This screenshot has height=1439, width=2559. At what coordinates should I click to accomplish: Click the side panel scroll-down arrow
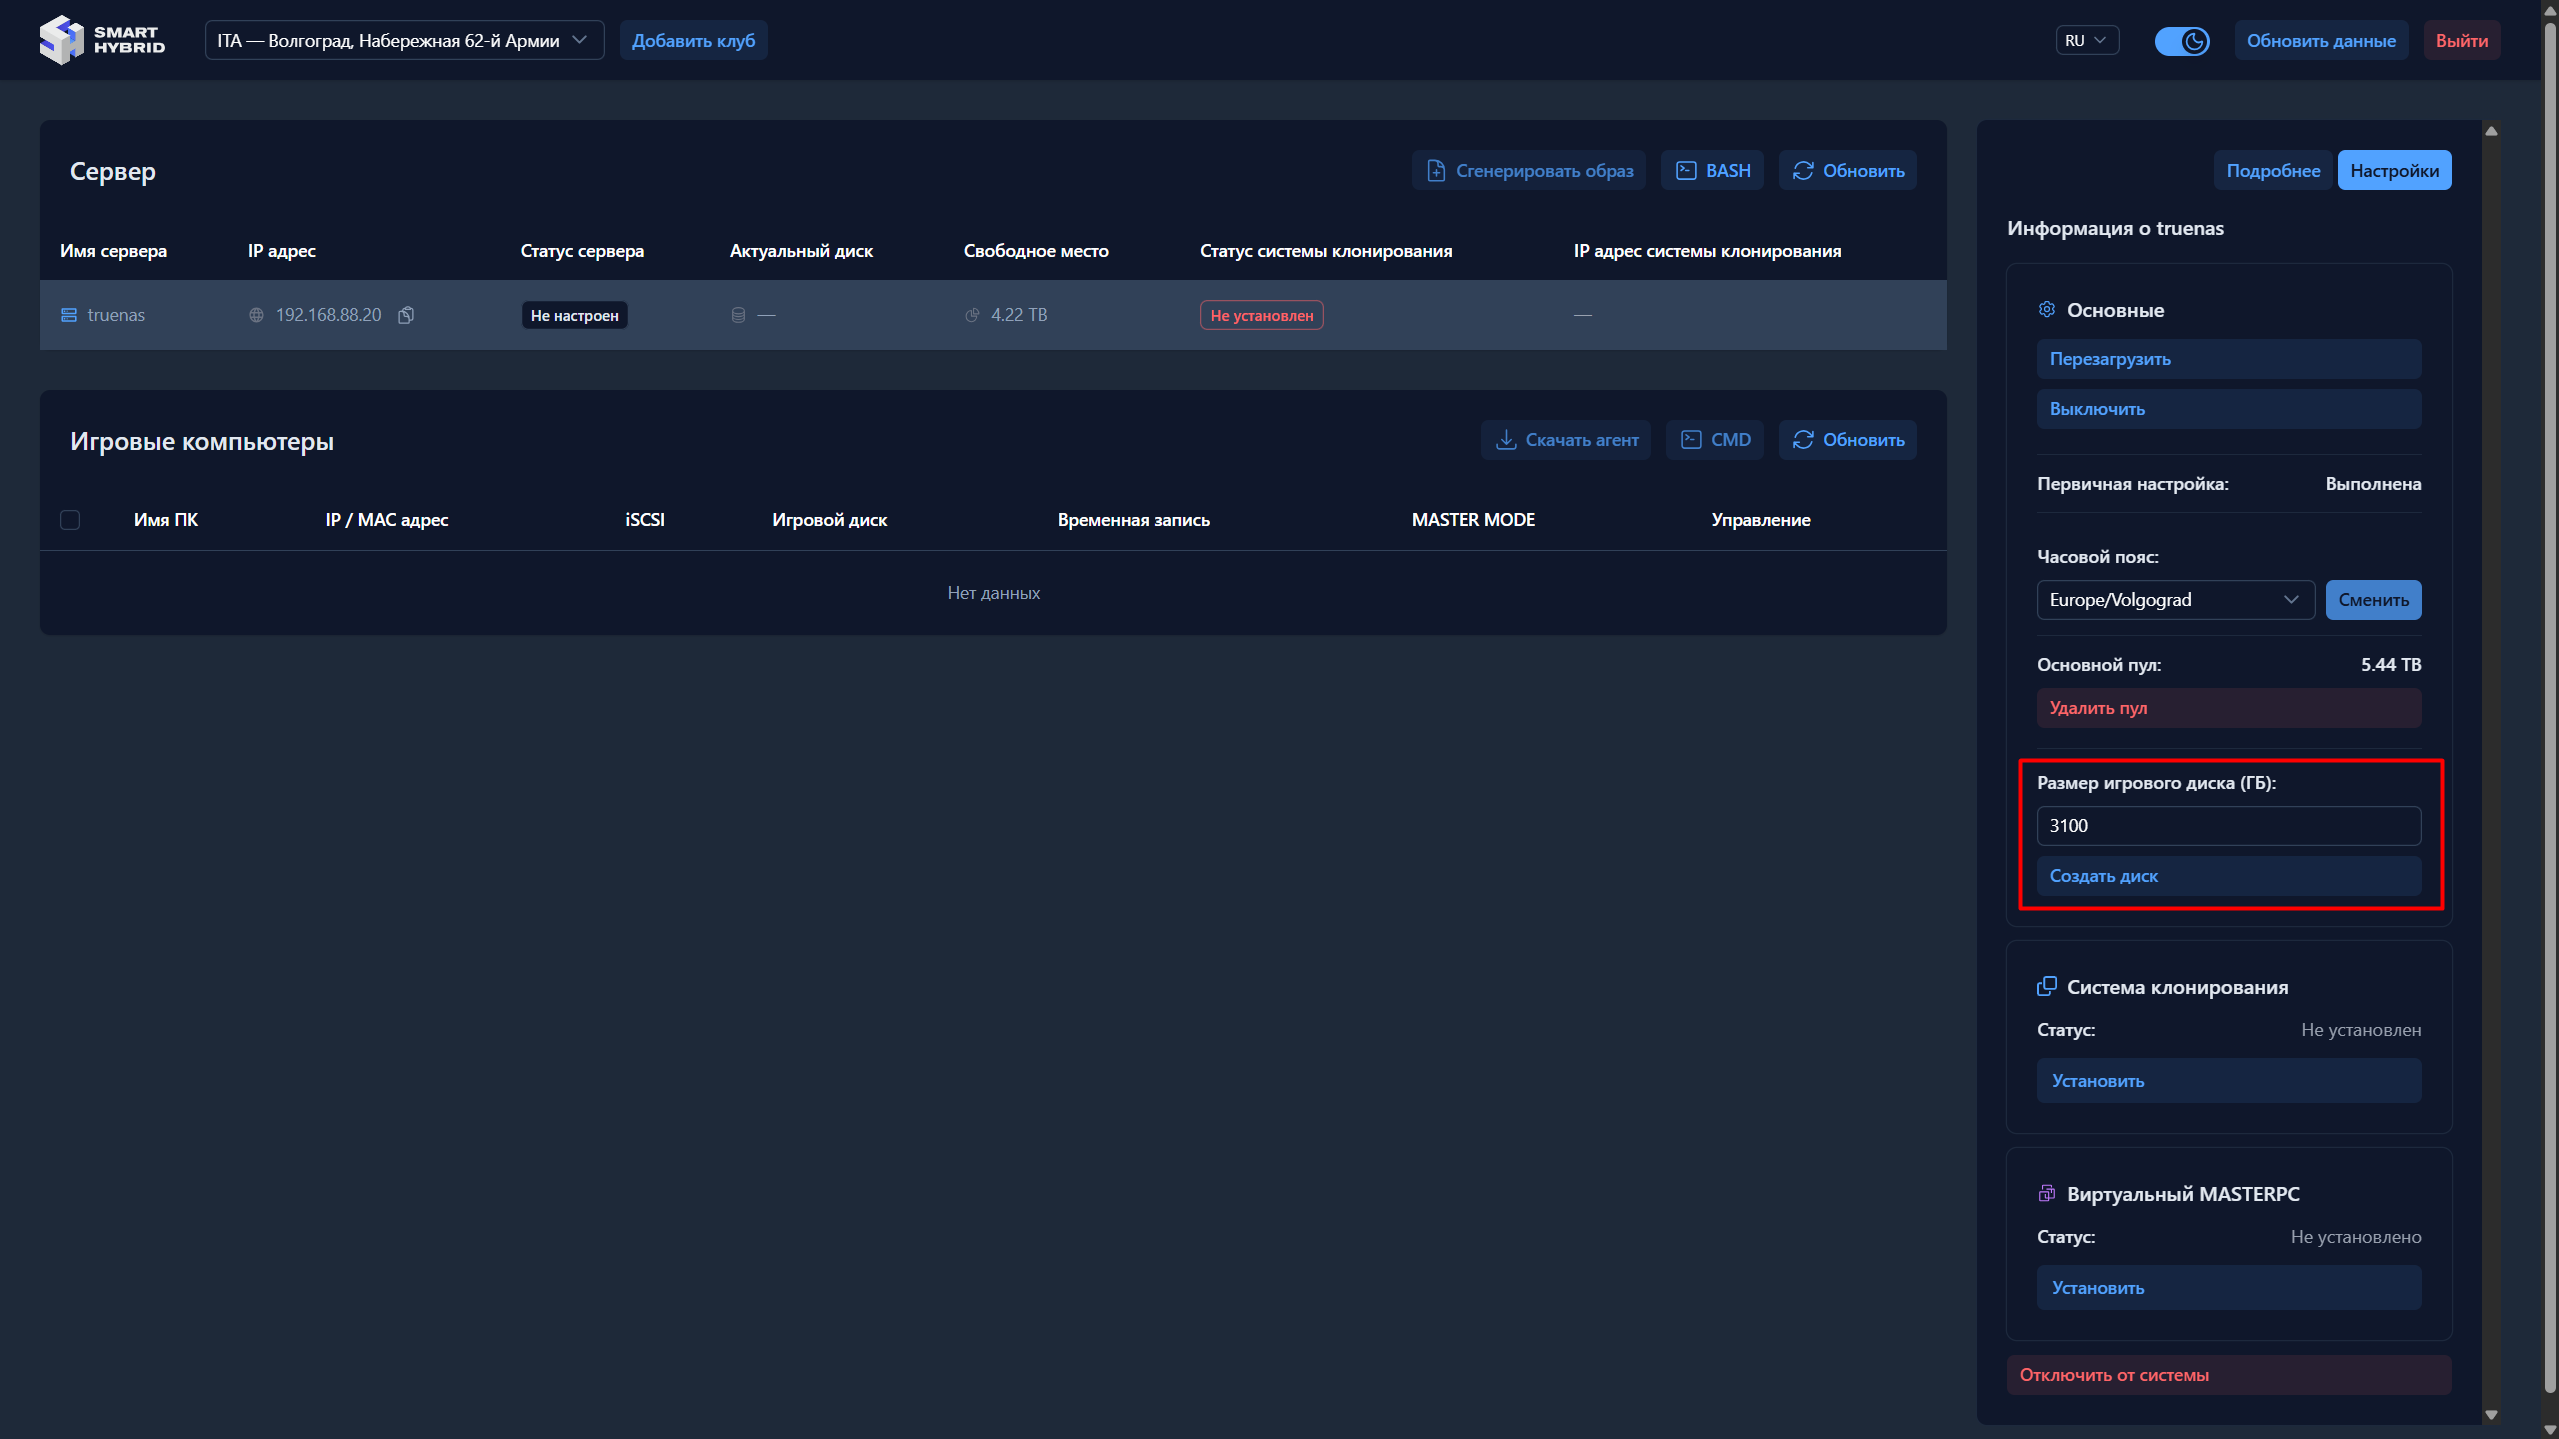pyautogui.click(x=2491, y=1414)
